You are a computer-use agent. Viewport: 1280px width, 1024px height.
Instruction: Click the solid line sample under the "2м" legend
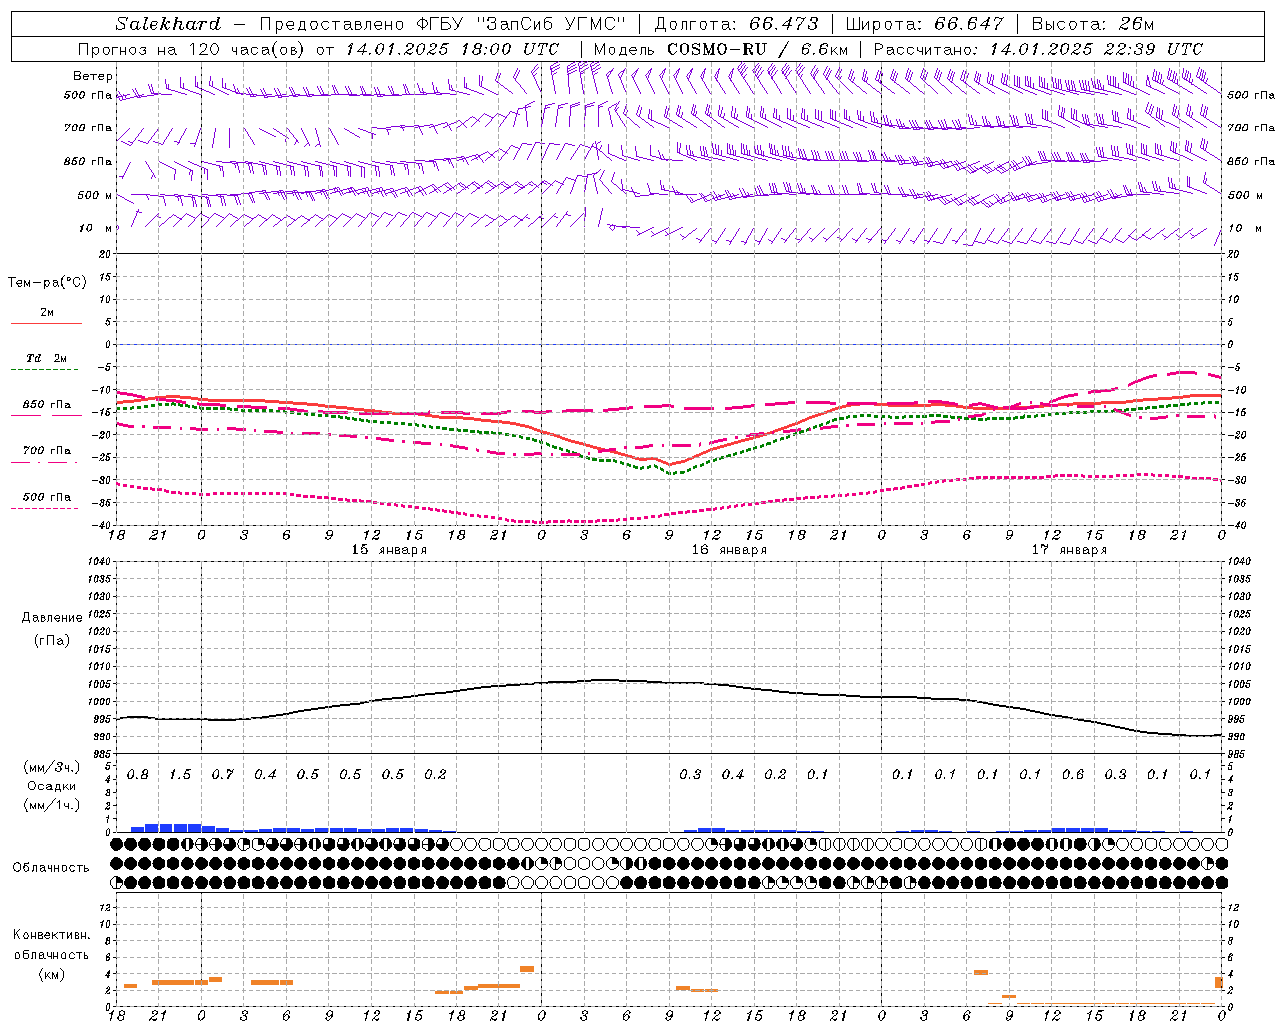(x=46, y=323)
